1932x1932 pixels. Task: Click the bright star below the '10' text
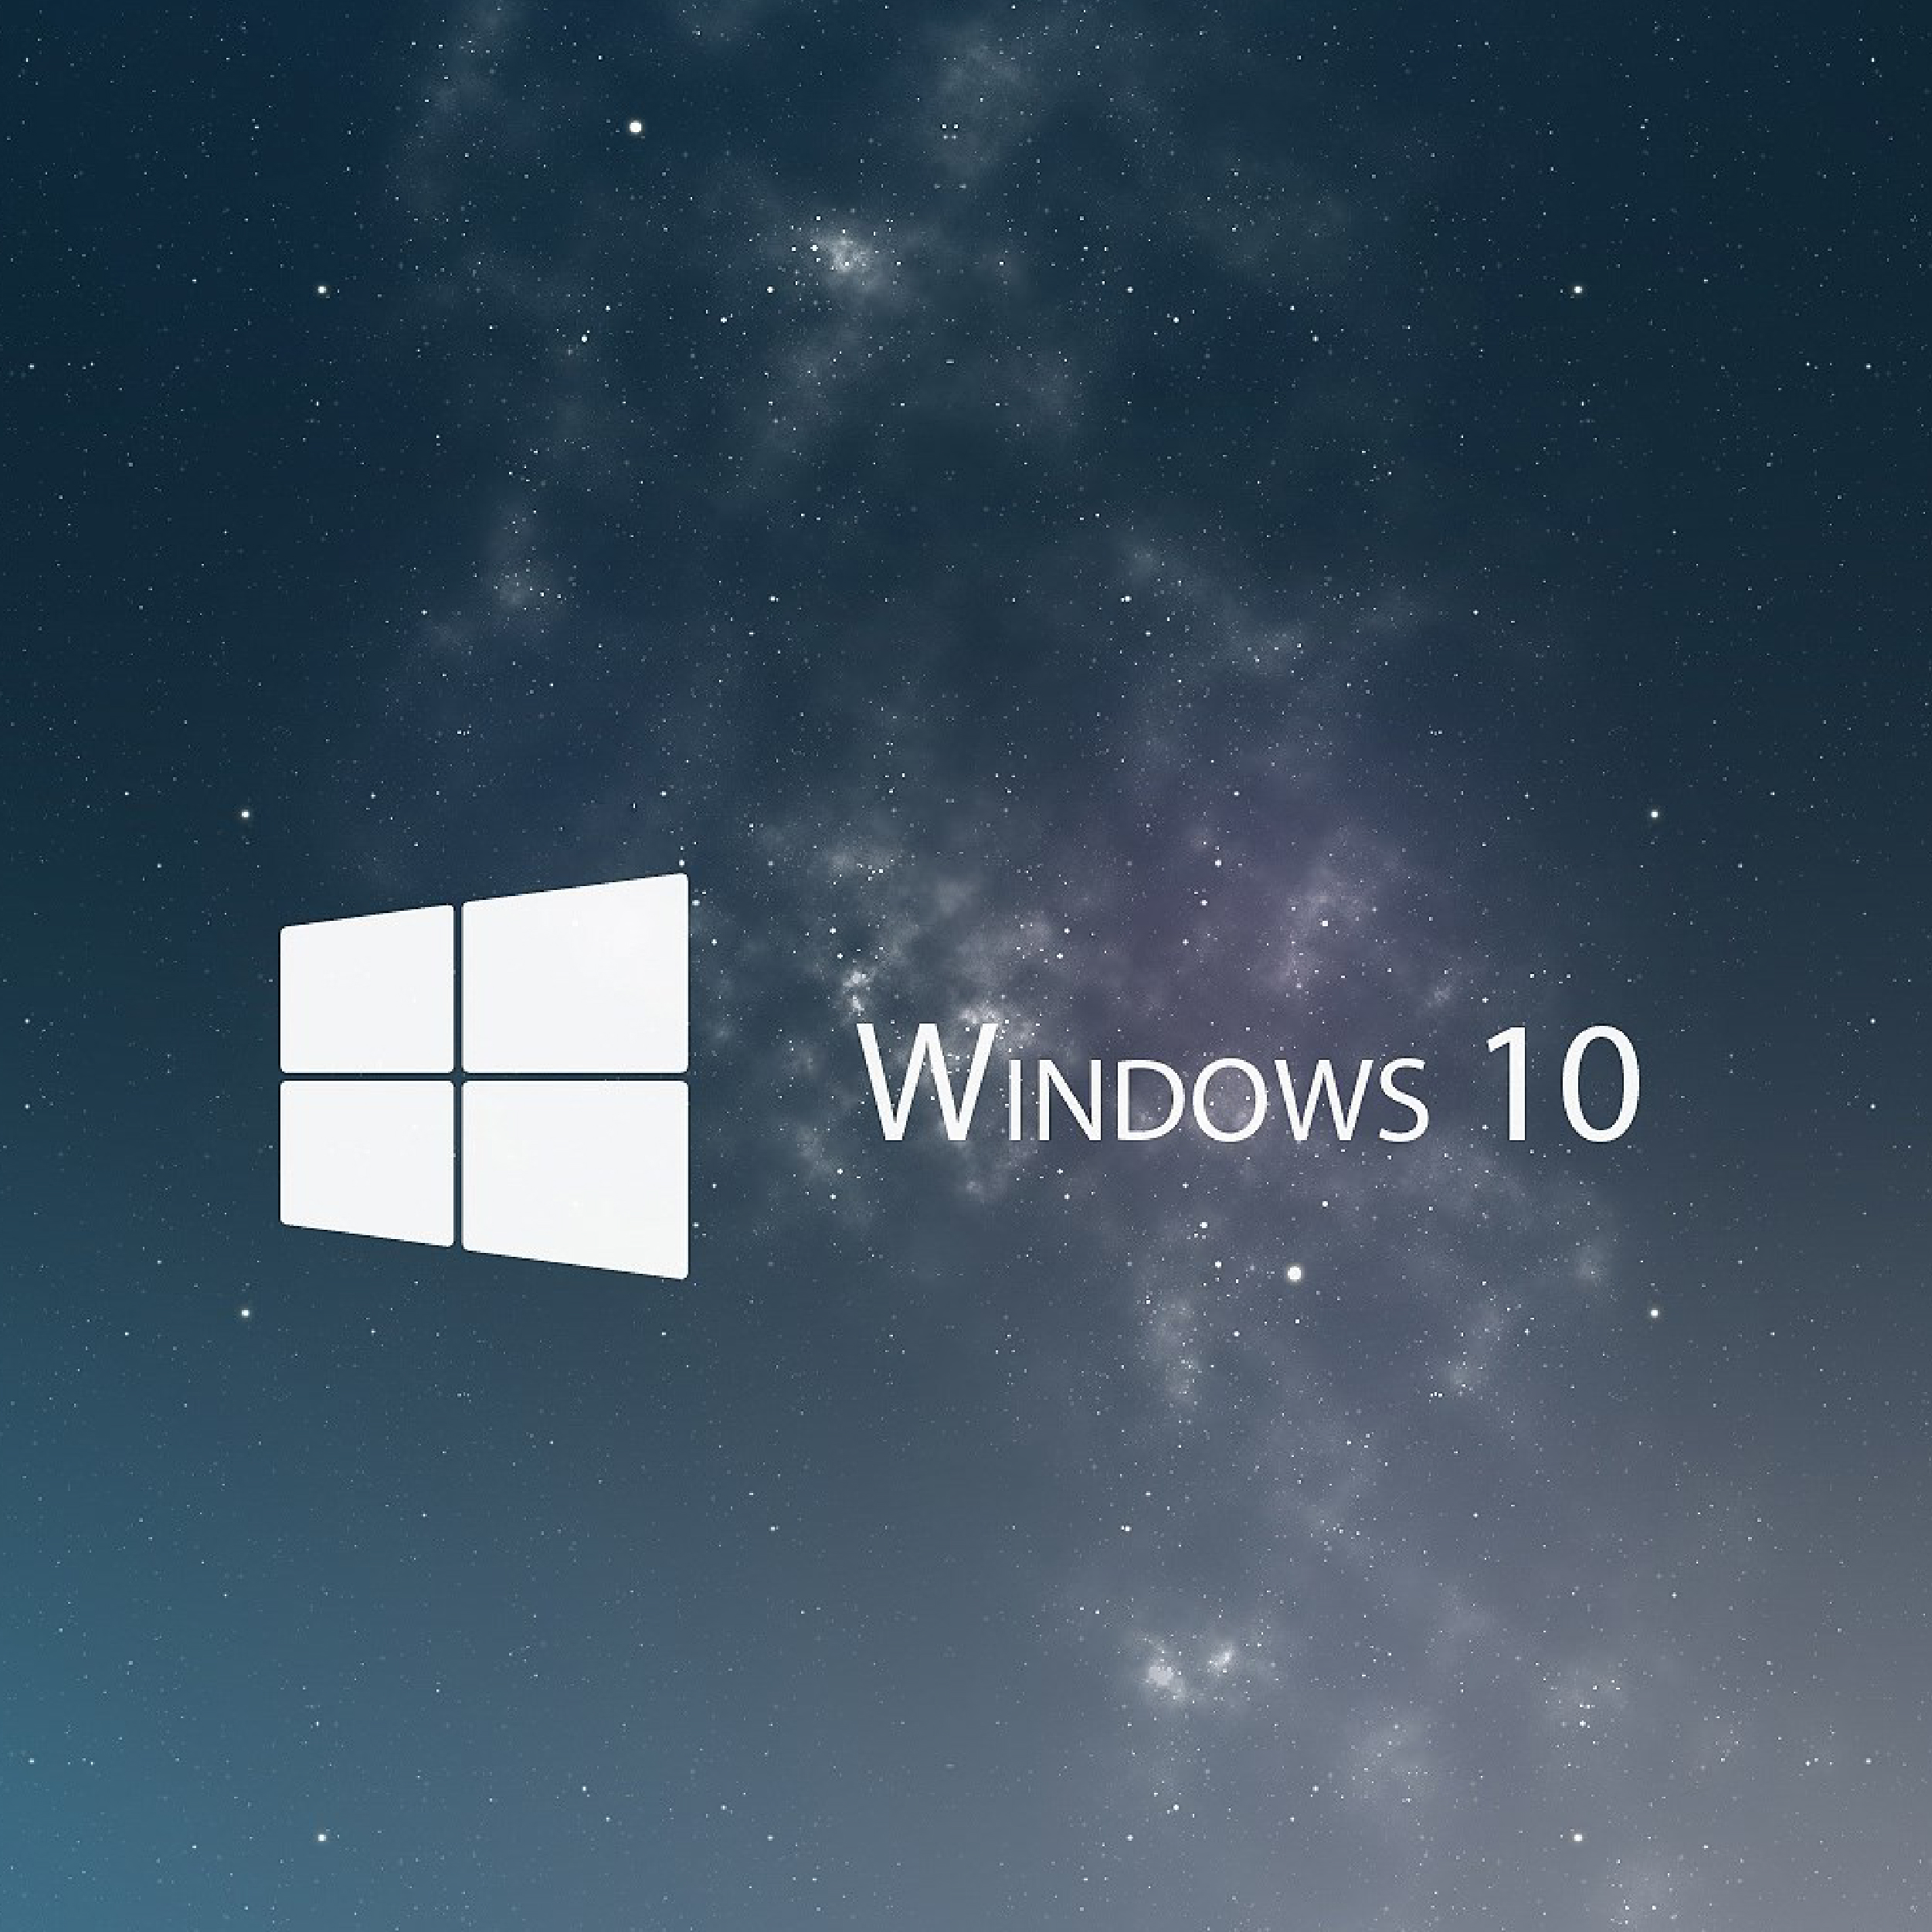(1294, 1273)
